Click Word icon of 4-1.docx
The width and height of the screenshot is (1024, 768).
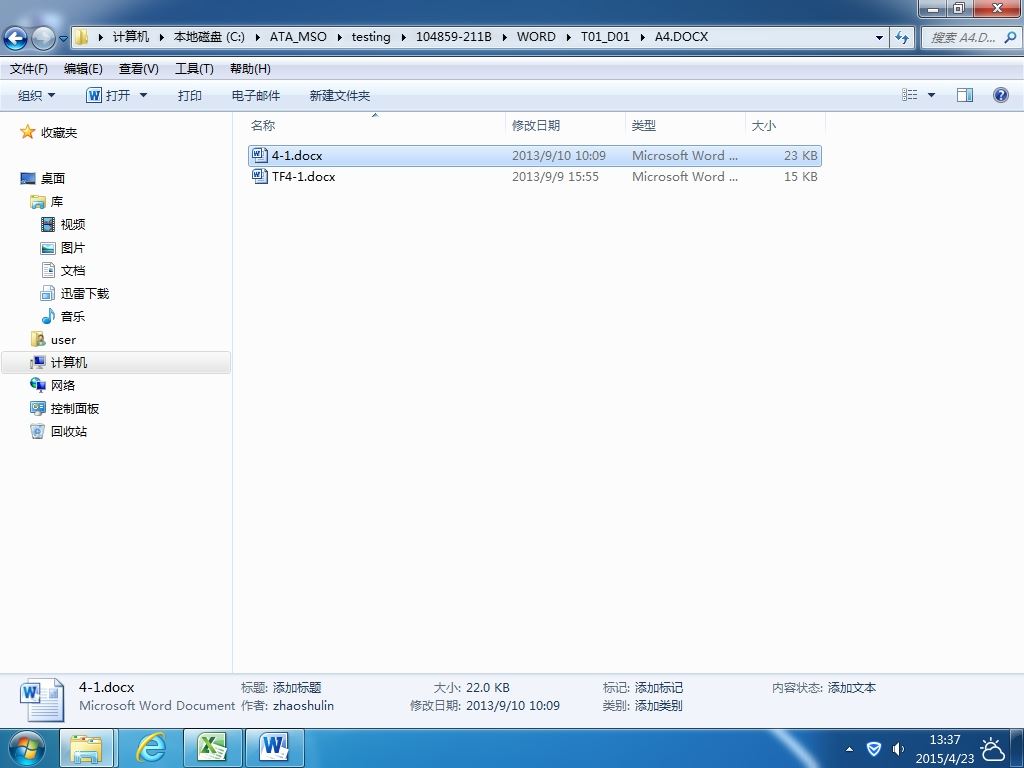(x=259, y=155)
